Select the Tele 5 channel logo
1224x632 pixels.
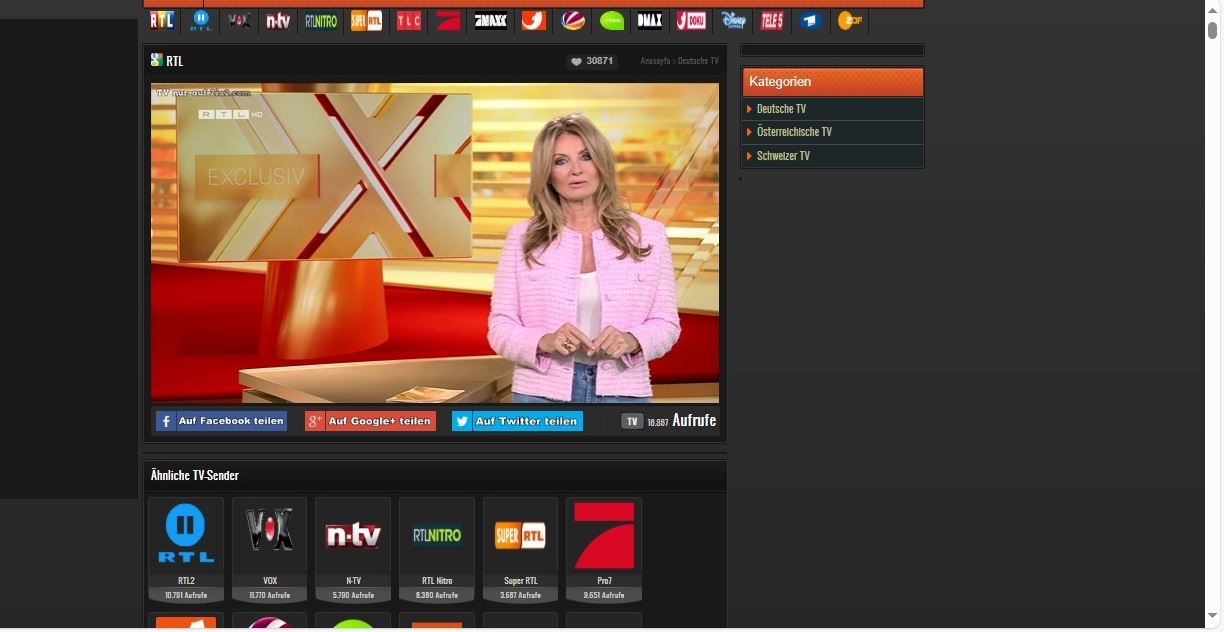pyautogui.click(x=771, y=21)
